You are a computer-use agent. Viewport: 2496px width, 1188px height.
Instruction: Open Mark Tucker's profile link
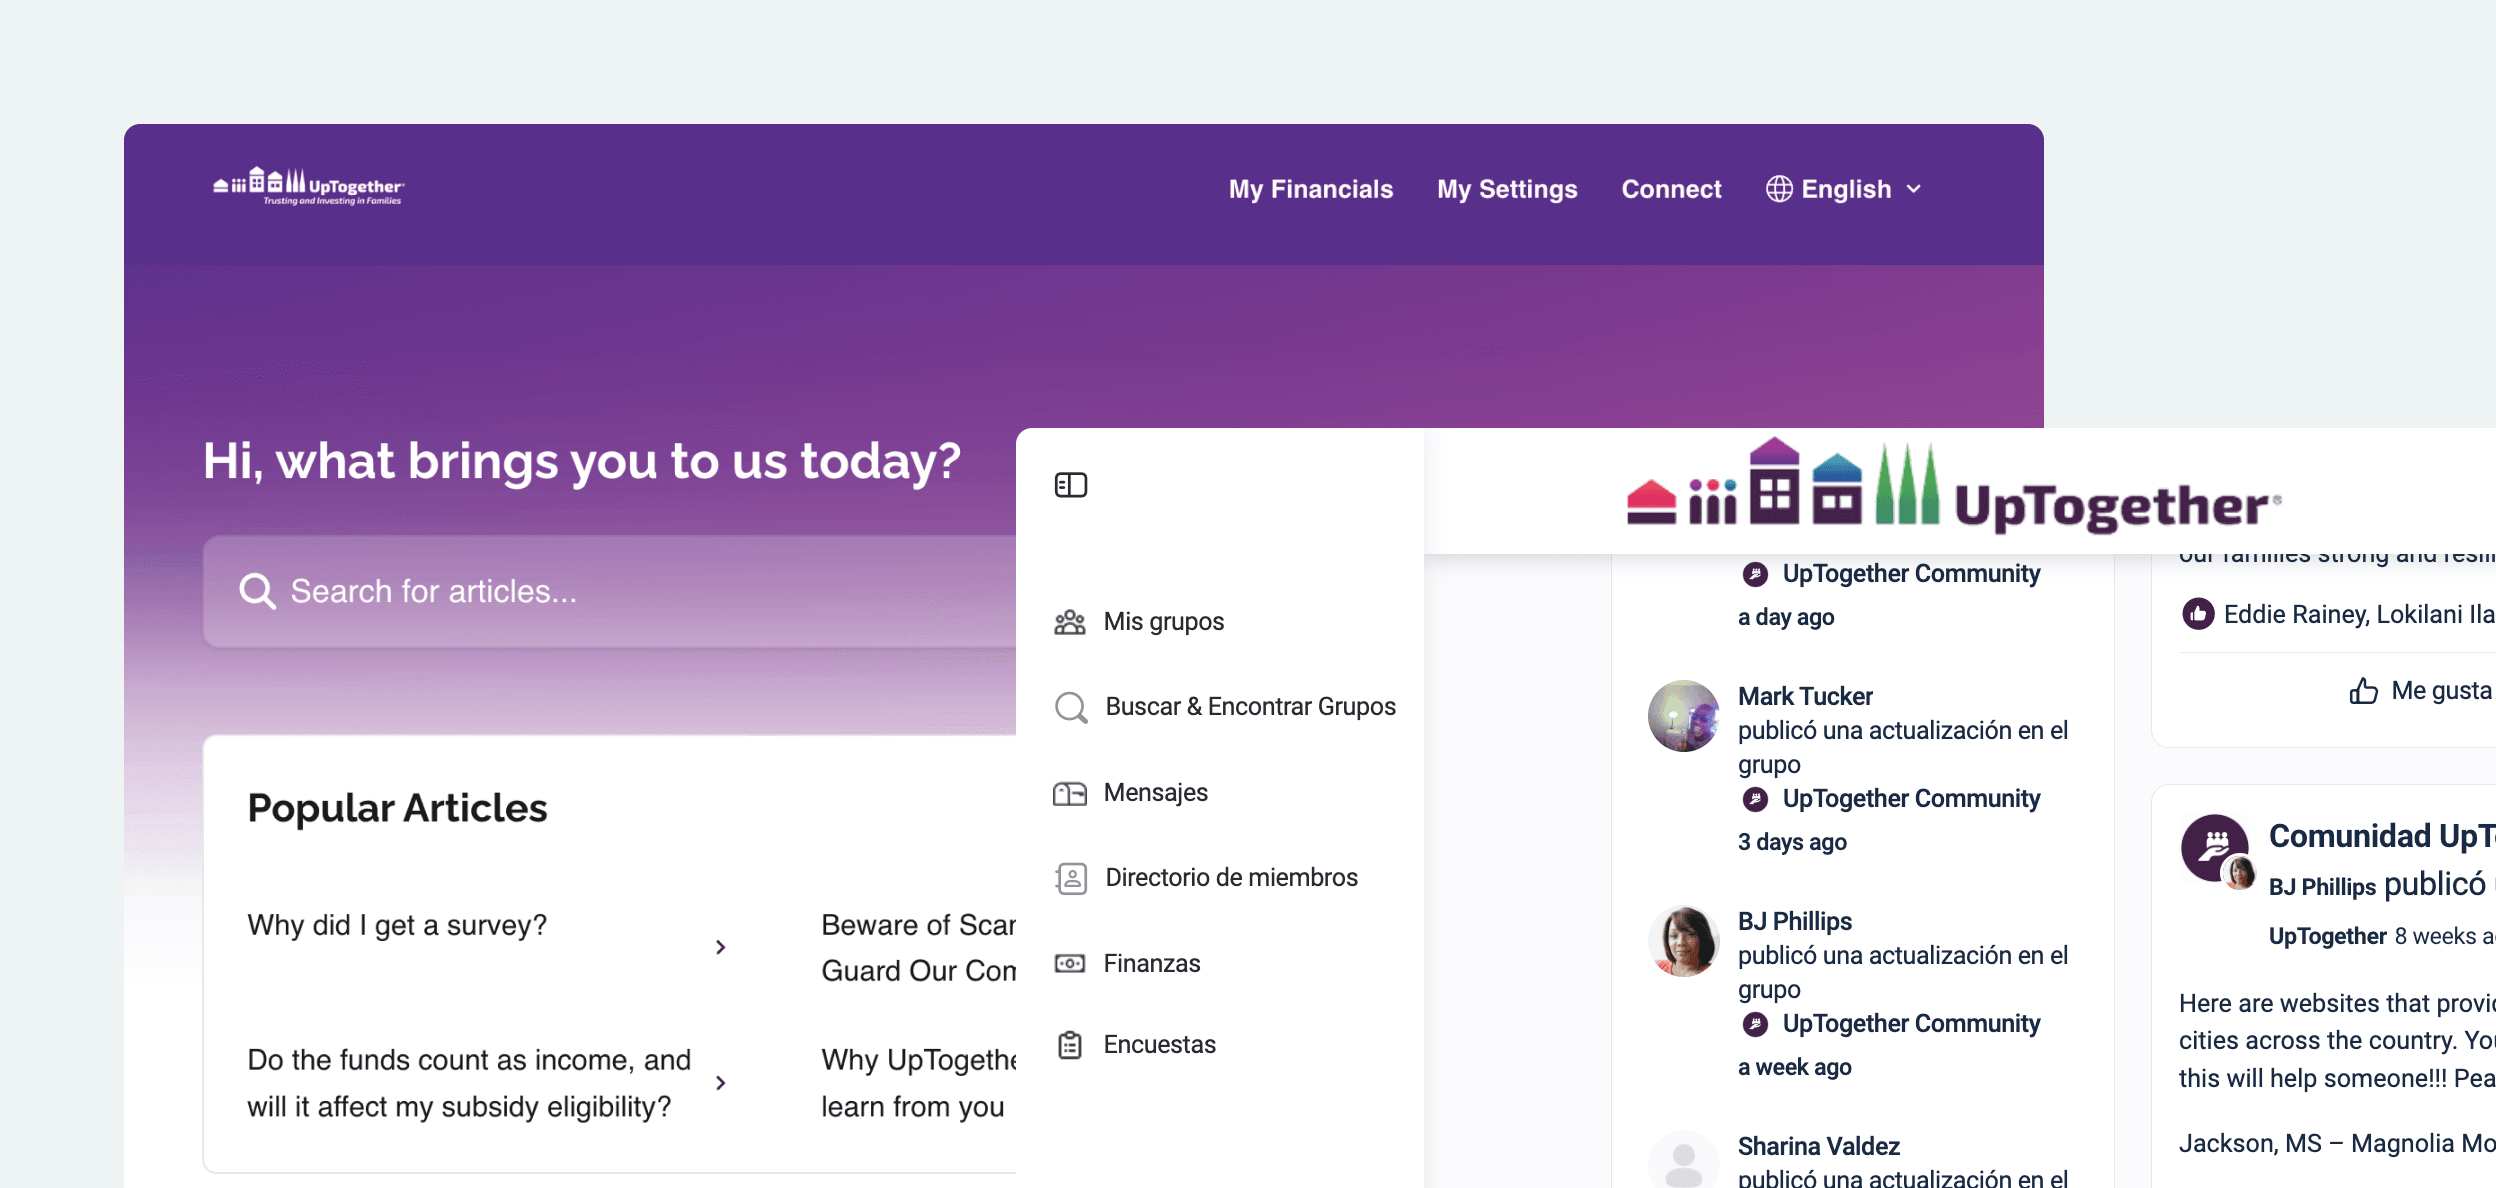(1804, 696)
